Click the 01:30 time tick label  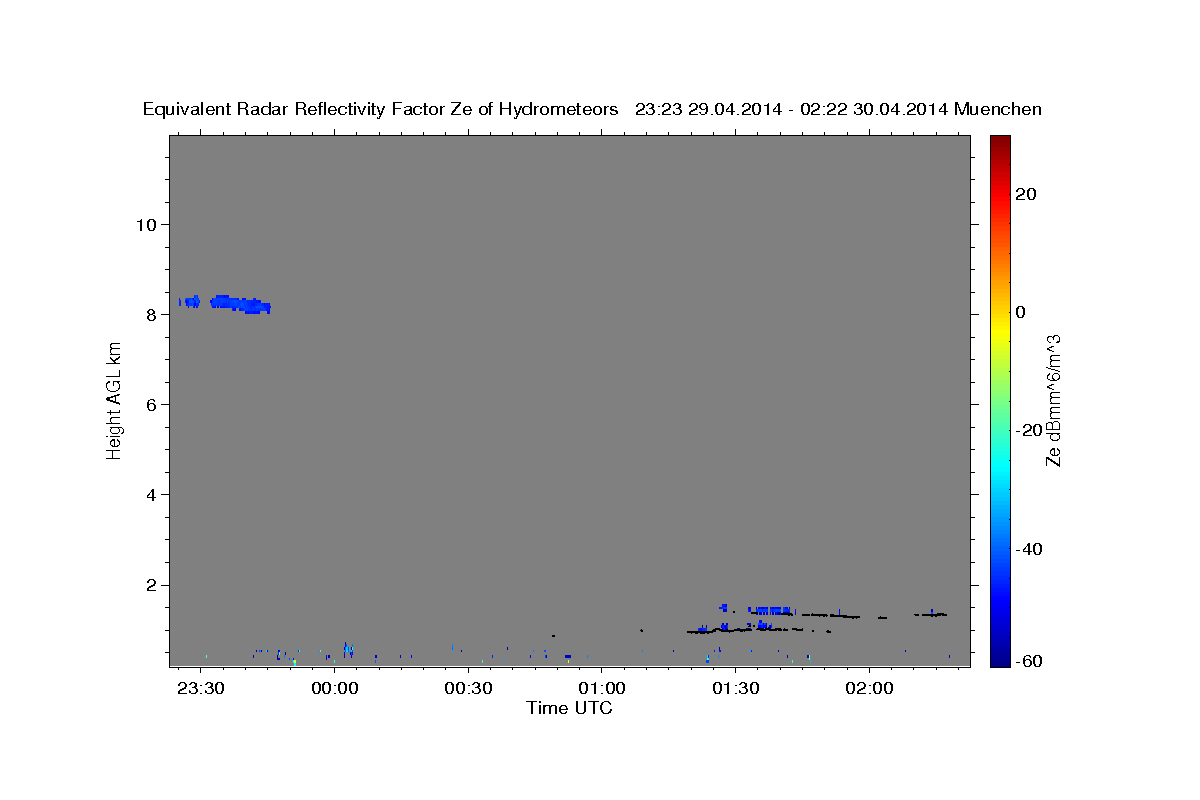[x=736, y=690]
